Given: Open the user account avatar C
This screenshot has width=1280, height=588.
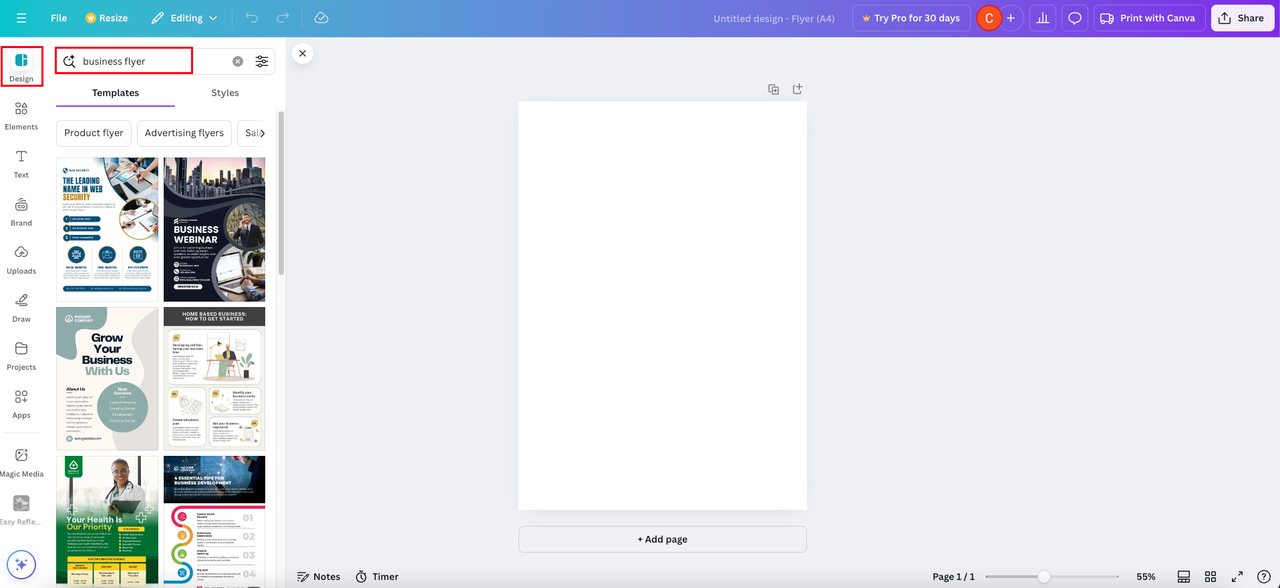Looking at the screenshot, I should (988, 18).
